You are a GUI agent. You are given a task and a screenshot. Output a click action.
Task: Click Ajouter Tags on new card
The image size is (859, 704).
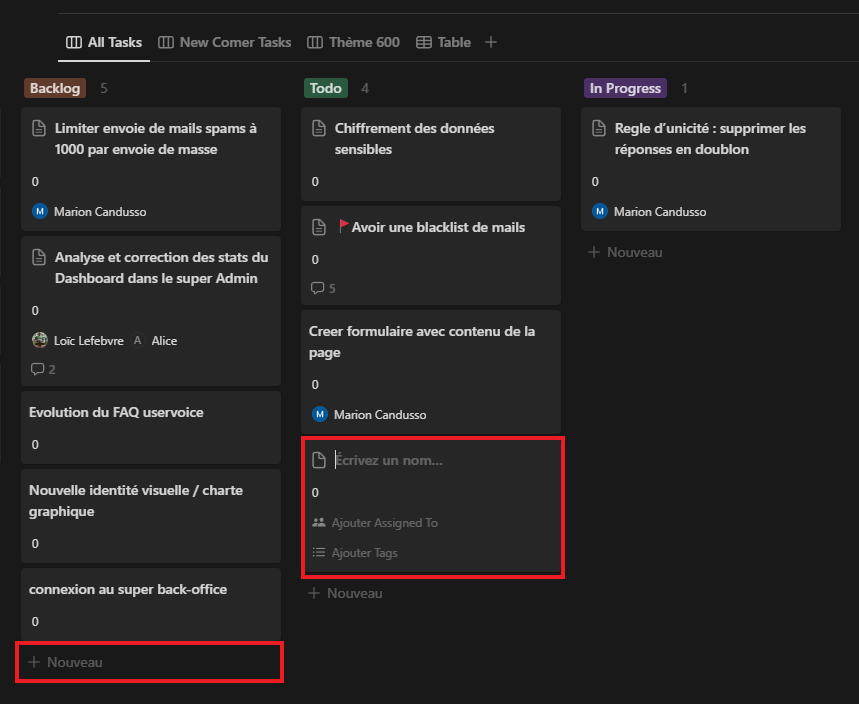tap(364, 553)
